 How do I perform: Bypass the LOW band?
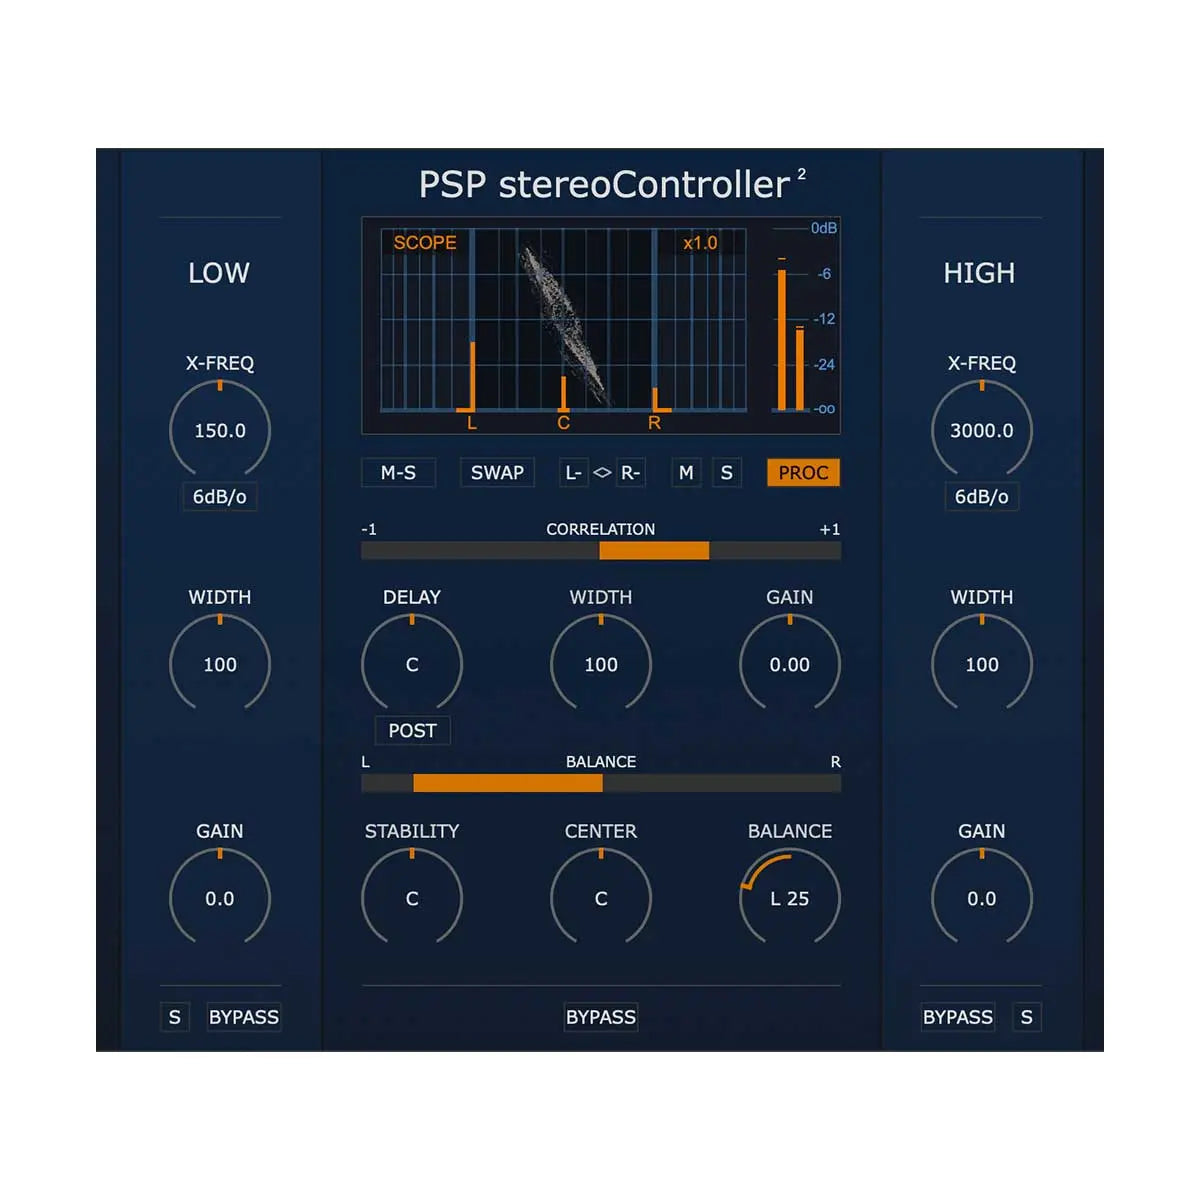[242, 1017]
